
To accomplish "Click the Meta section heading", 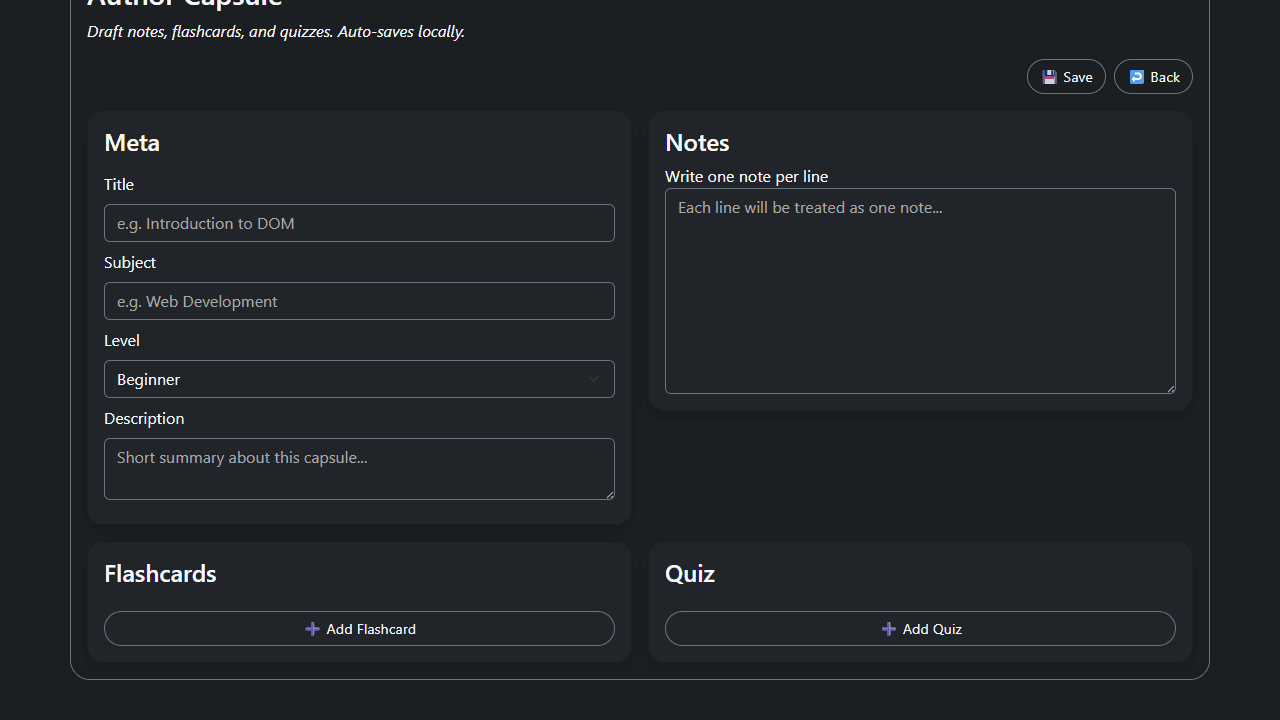I will tap(132, 143).
